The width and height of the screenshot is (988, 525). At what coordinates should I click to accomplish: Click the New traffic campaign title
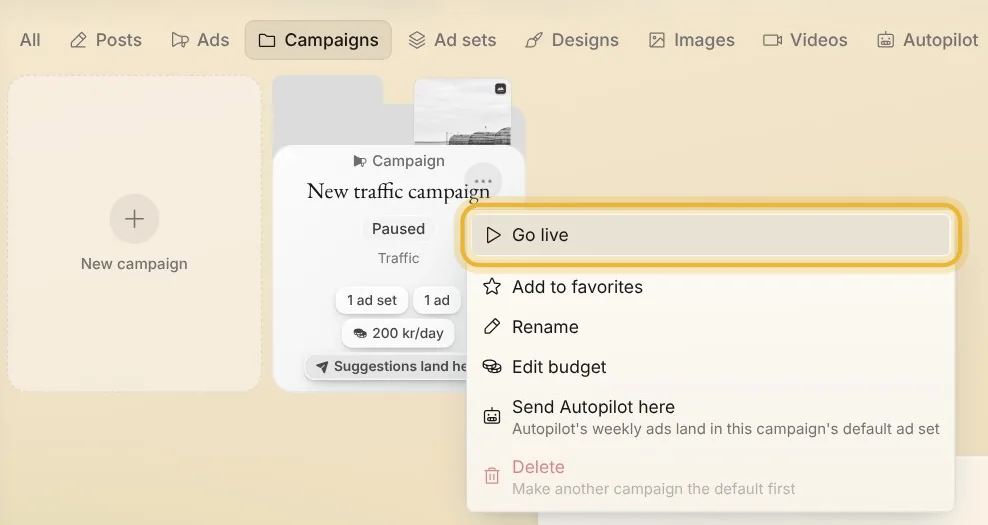pyautogui.click(x=398, y=191)
